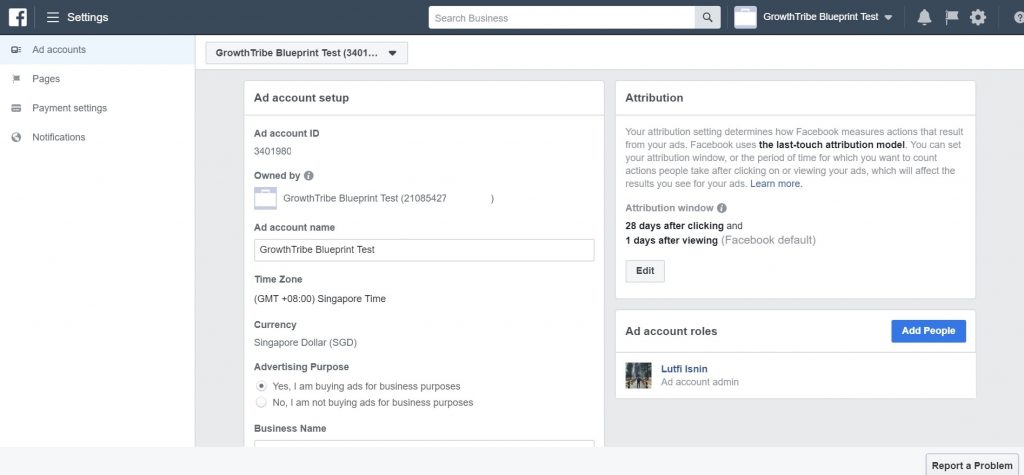The image size is (1024, 475).
Task: Select Yes, buying ads for business purposes
Action: (261, 386)
